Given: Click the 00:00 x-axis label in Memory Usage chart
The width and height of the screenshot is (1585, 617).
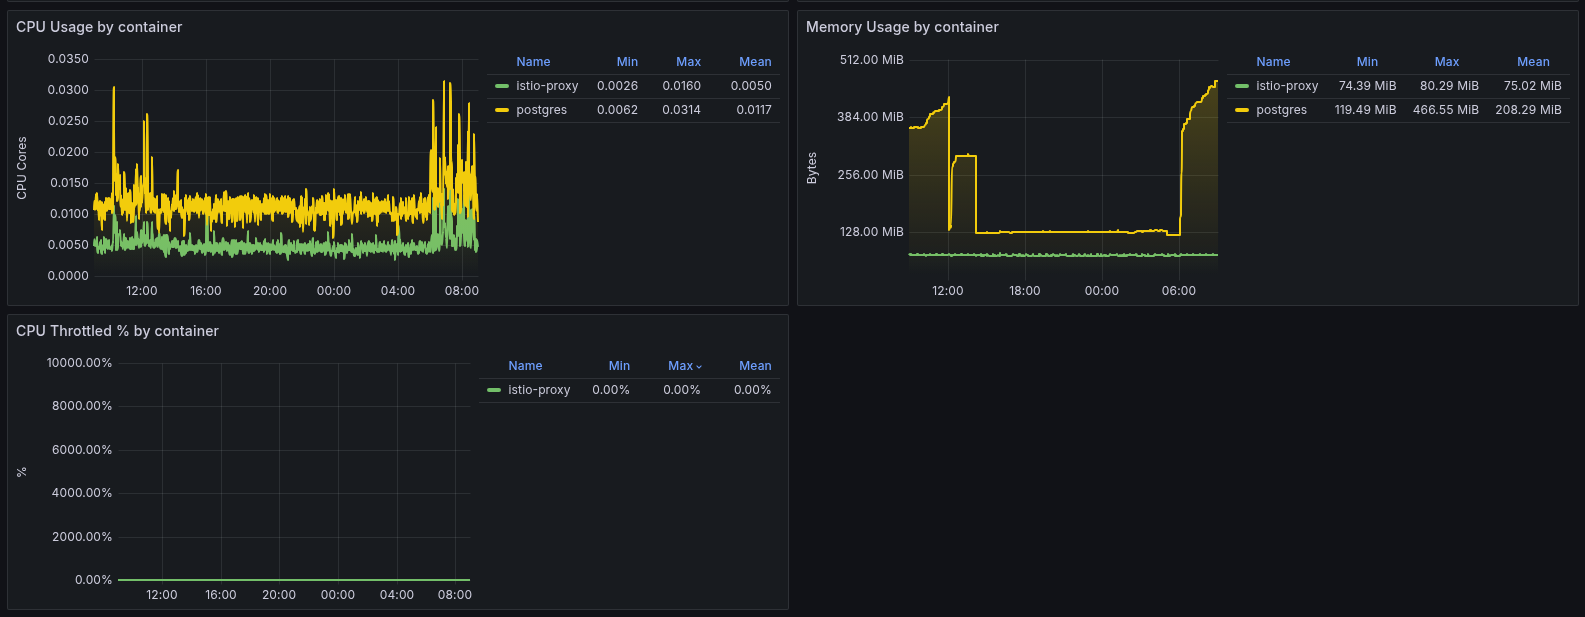Looking at the screenshot, I should tap(1101, 291).
